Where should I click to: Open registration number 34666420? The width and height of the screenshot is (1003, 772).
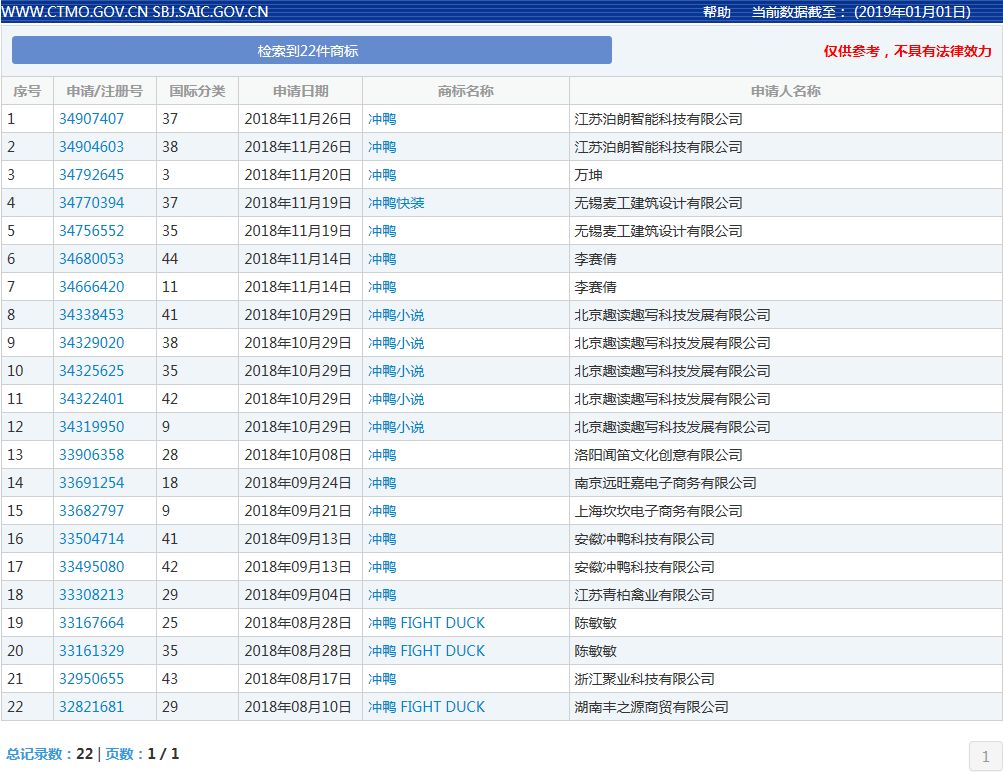pyautogui.click(x=91, y=287)
